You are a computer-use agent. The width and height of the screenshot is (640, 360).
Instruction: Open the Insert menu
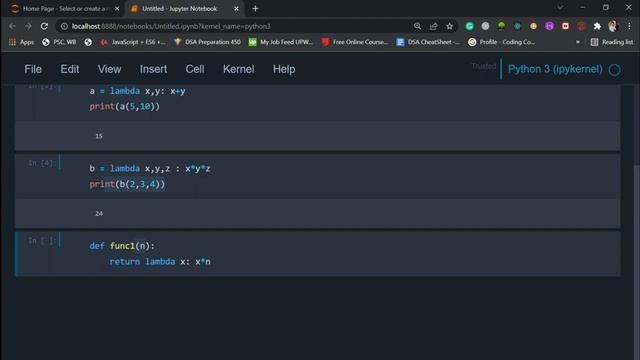pos(153,69)
